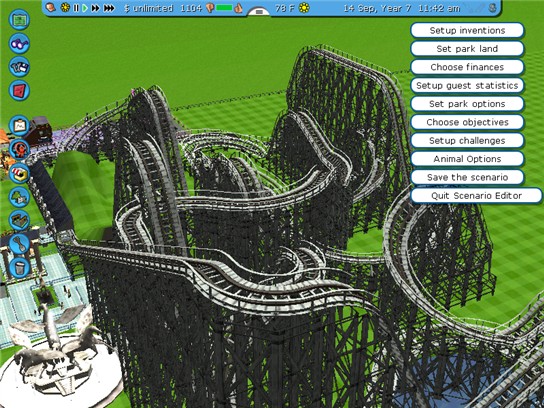Click the green park rating bar

224,8
